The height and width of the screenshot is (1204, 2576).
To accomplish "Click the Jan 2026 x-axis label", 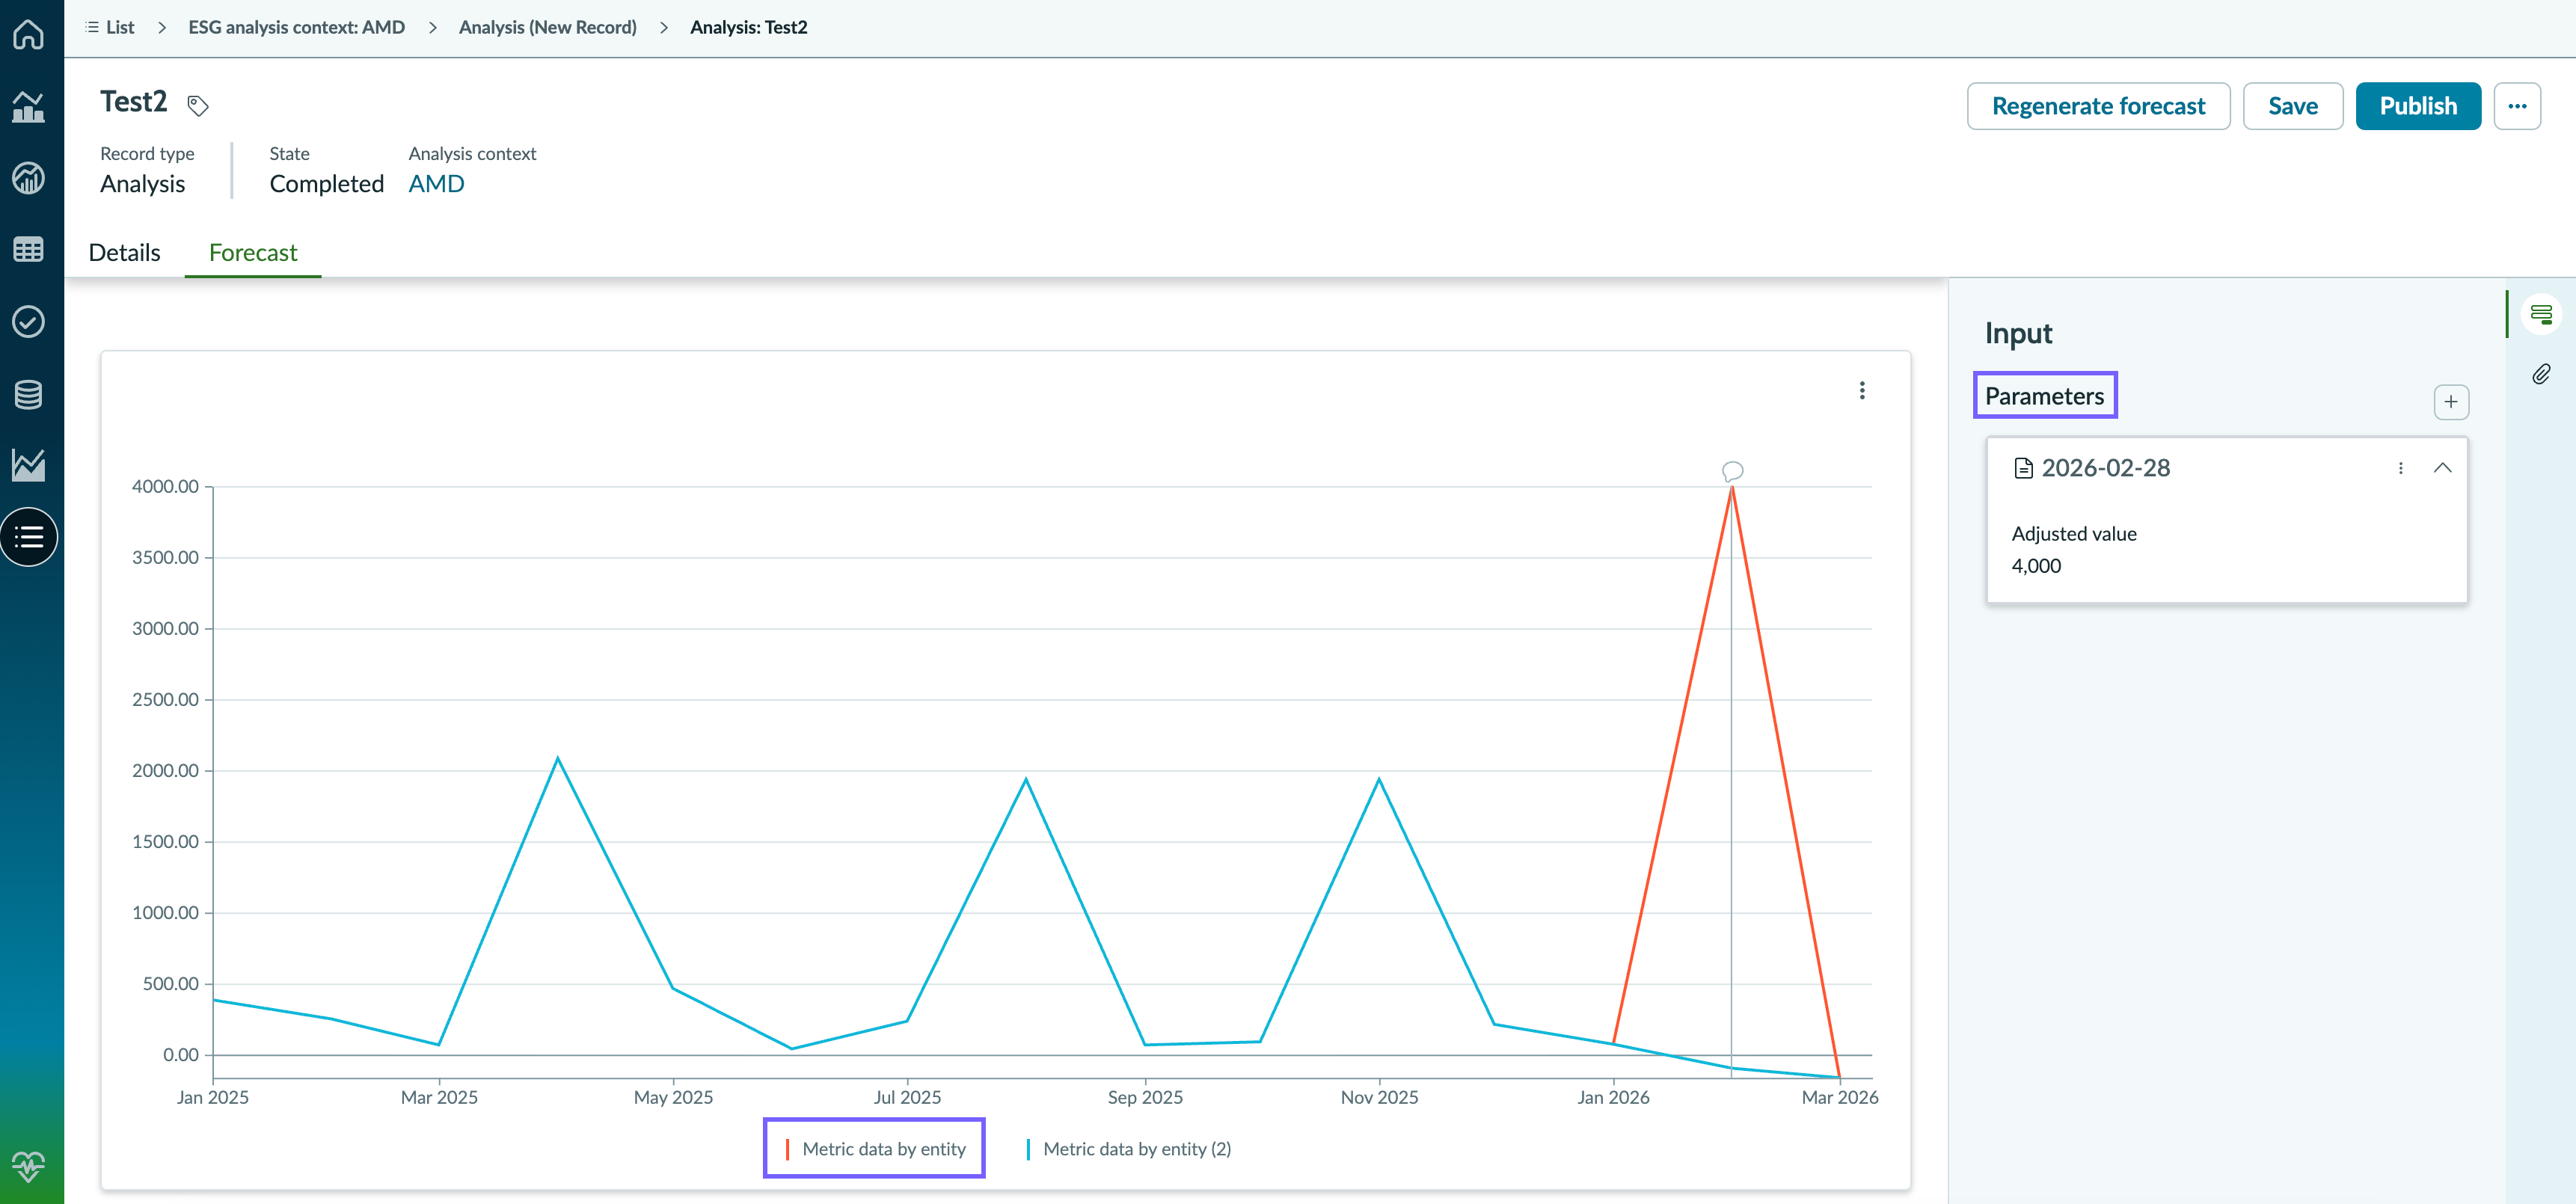I will point(1612,1097).
